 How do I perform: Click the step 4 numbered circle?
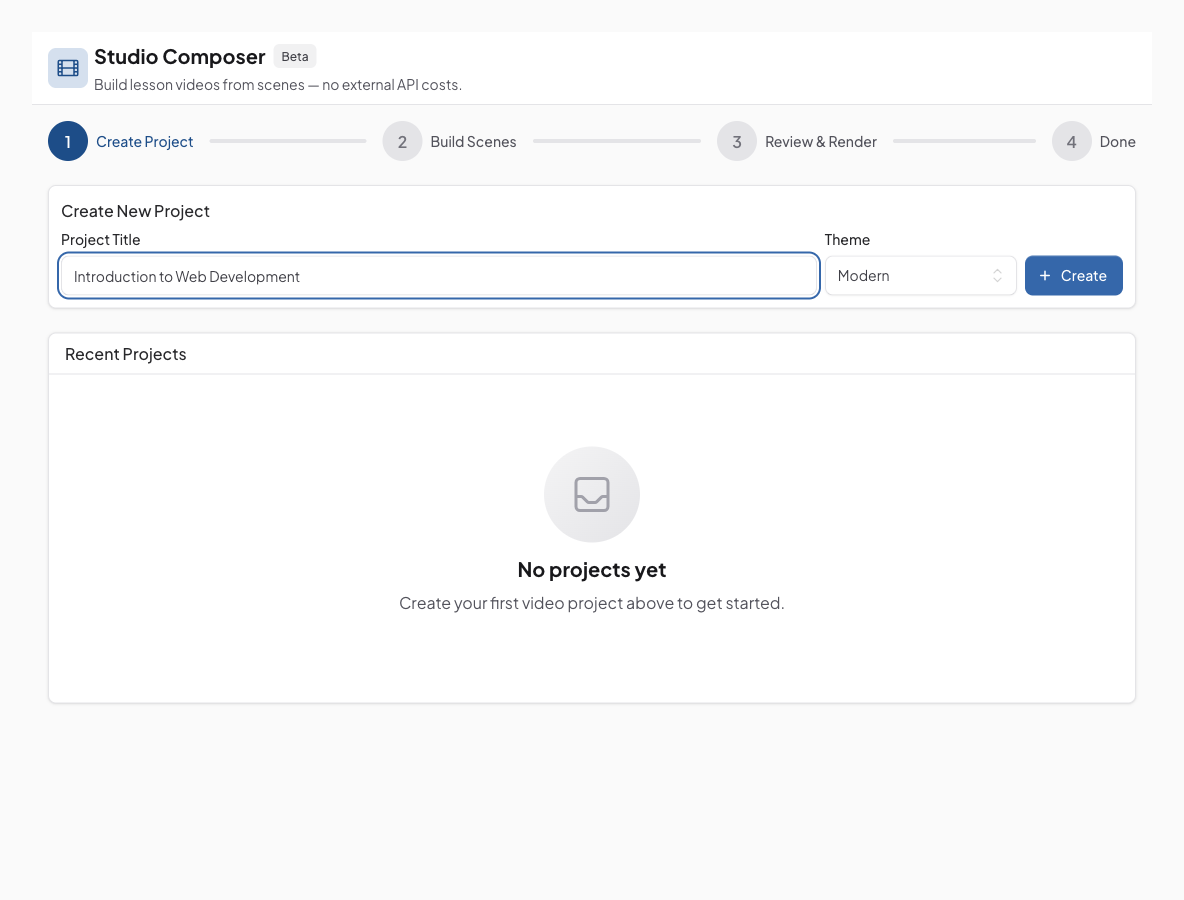(1071, 142)
